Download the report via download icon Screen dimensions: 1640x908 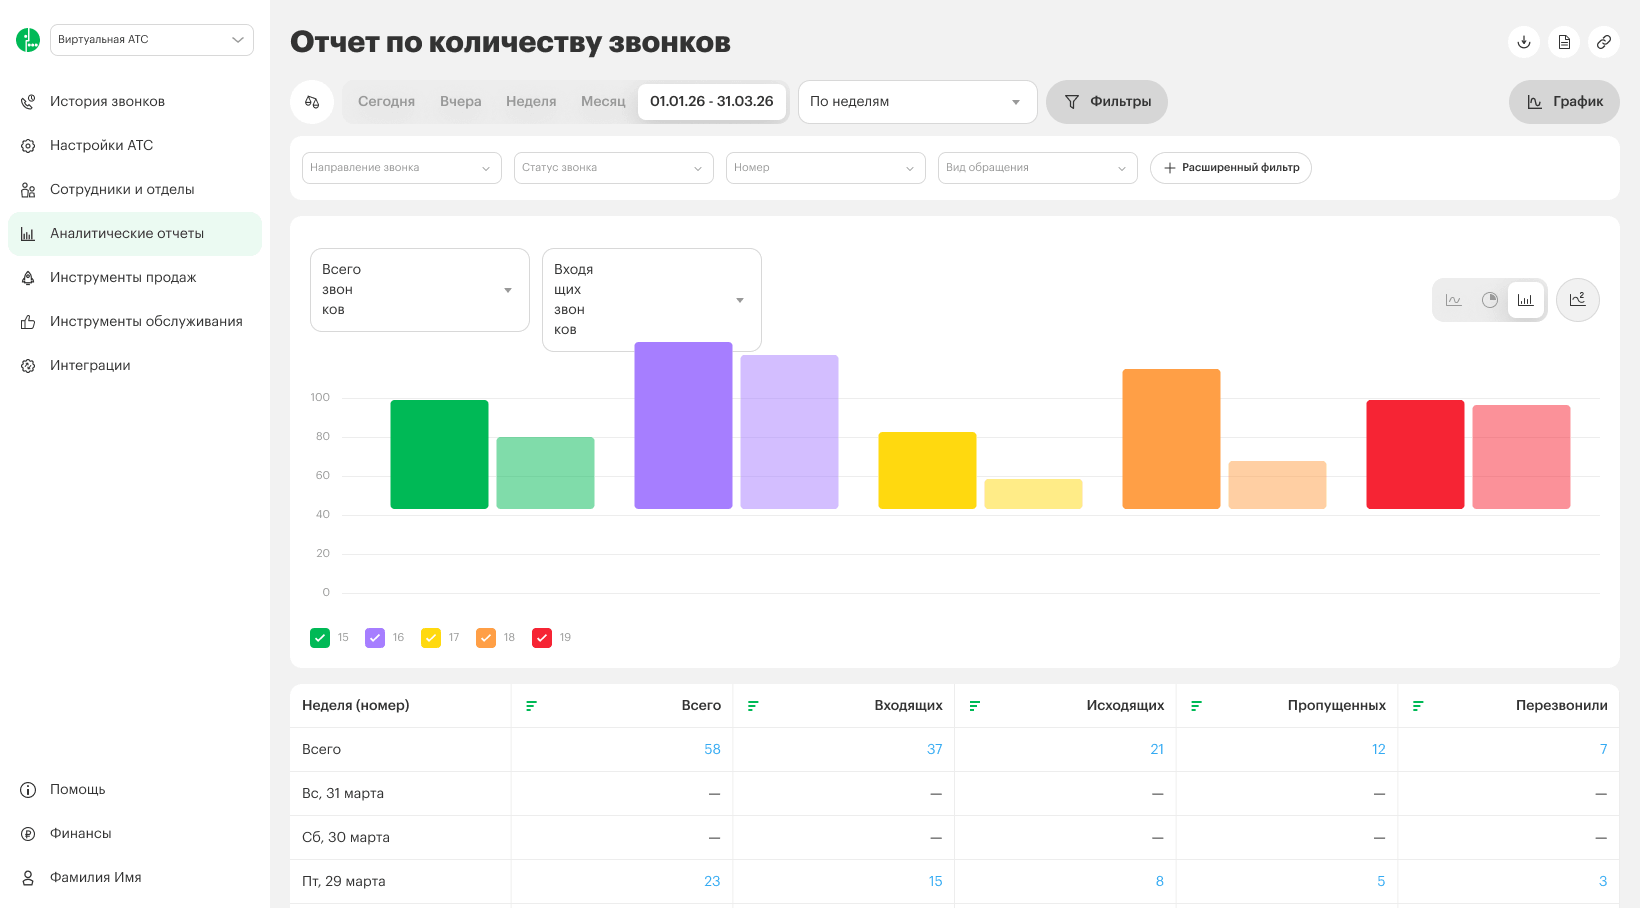(1524, 42)
